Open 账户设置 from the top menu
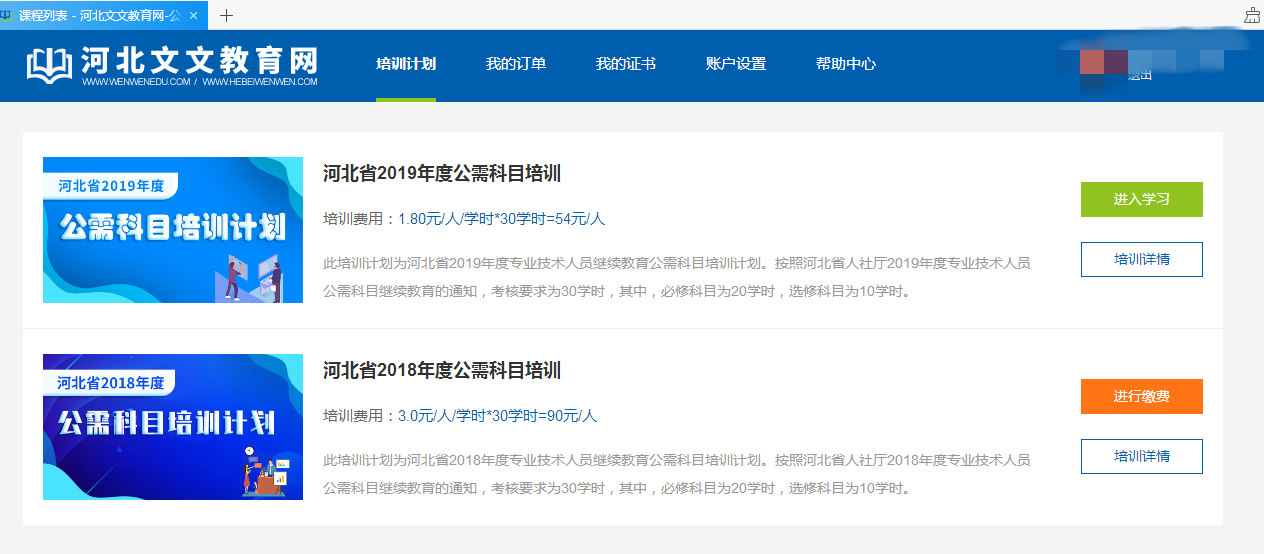 (x=736, y=64)
